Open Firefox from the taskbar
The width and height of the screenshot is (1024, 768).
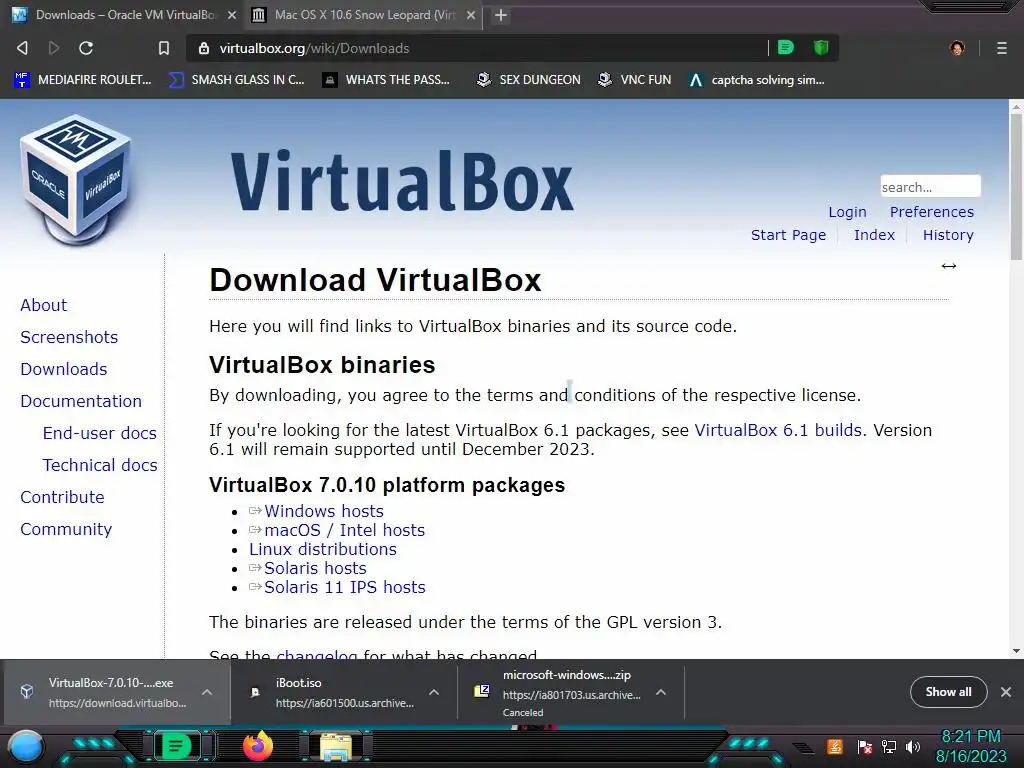tap(258, 746)
